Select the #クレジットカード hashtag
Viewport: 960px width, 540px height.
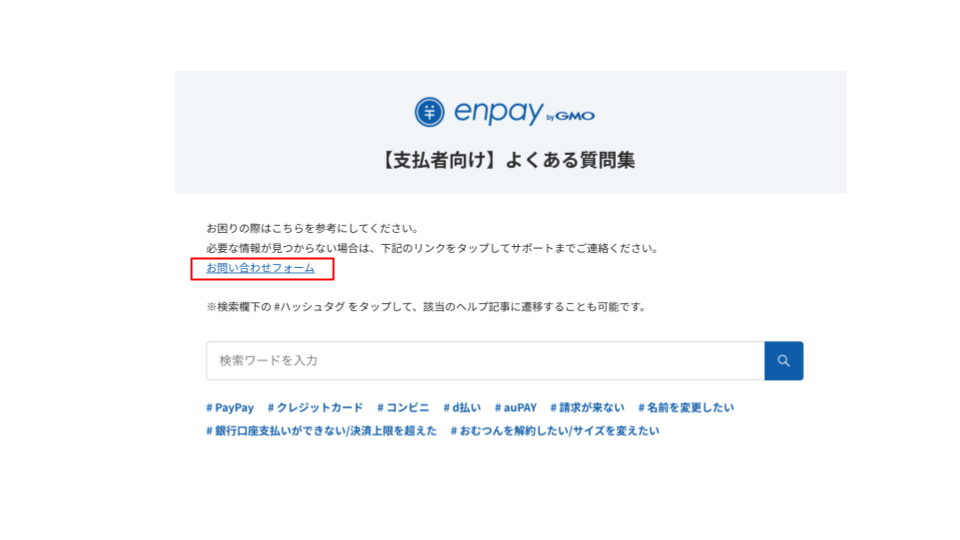click(x=315, y=408)
